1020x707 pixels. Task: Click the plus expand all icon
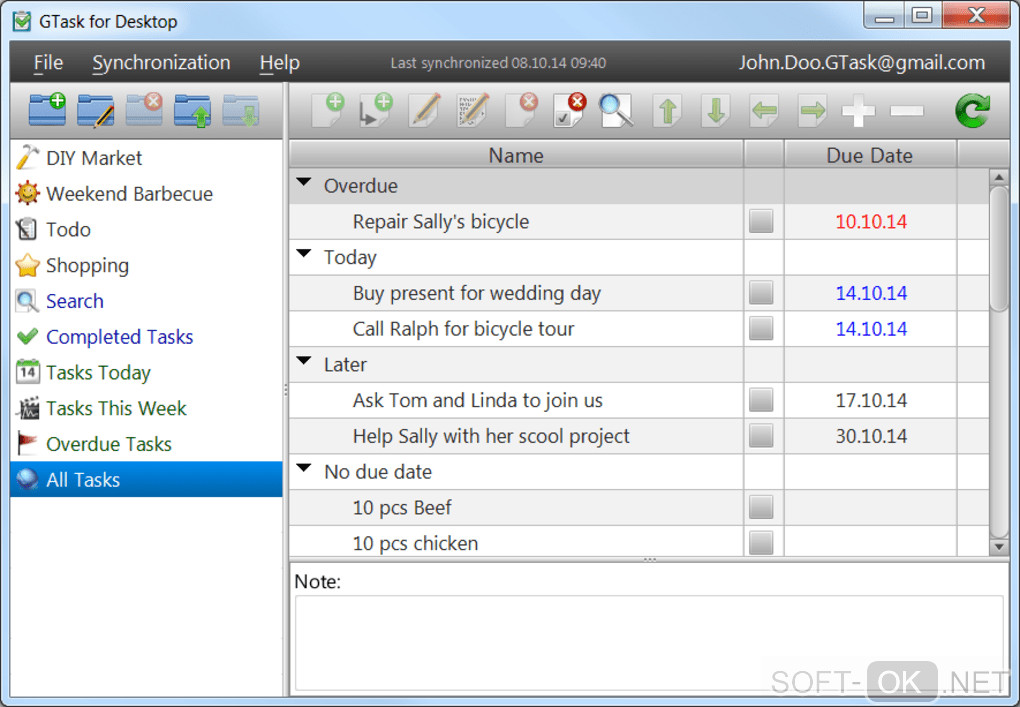[x=859, y=111]
